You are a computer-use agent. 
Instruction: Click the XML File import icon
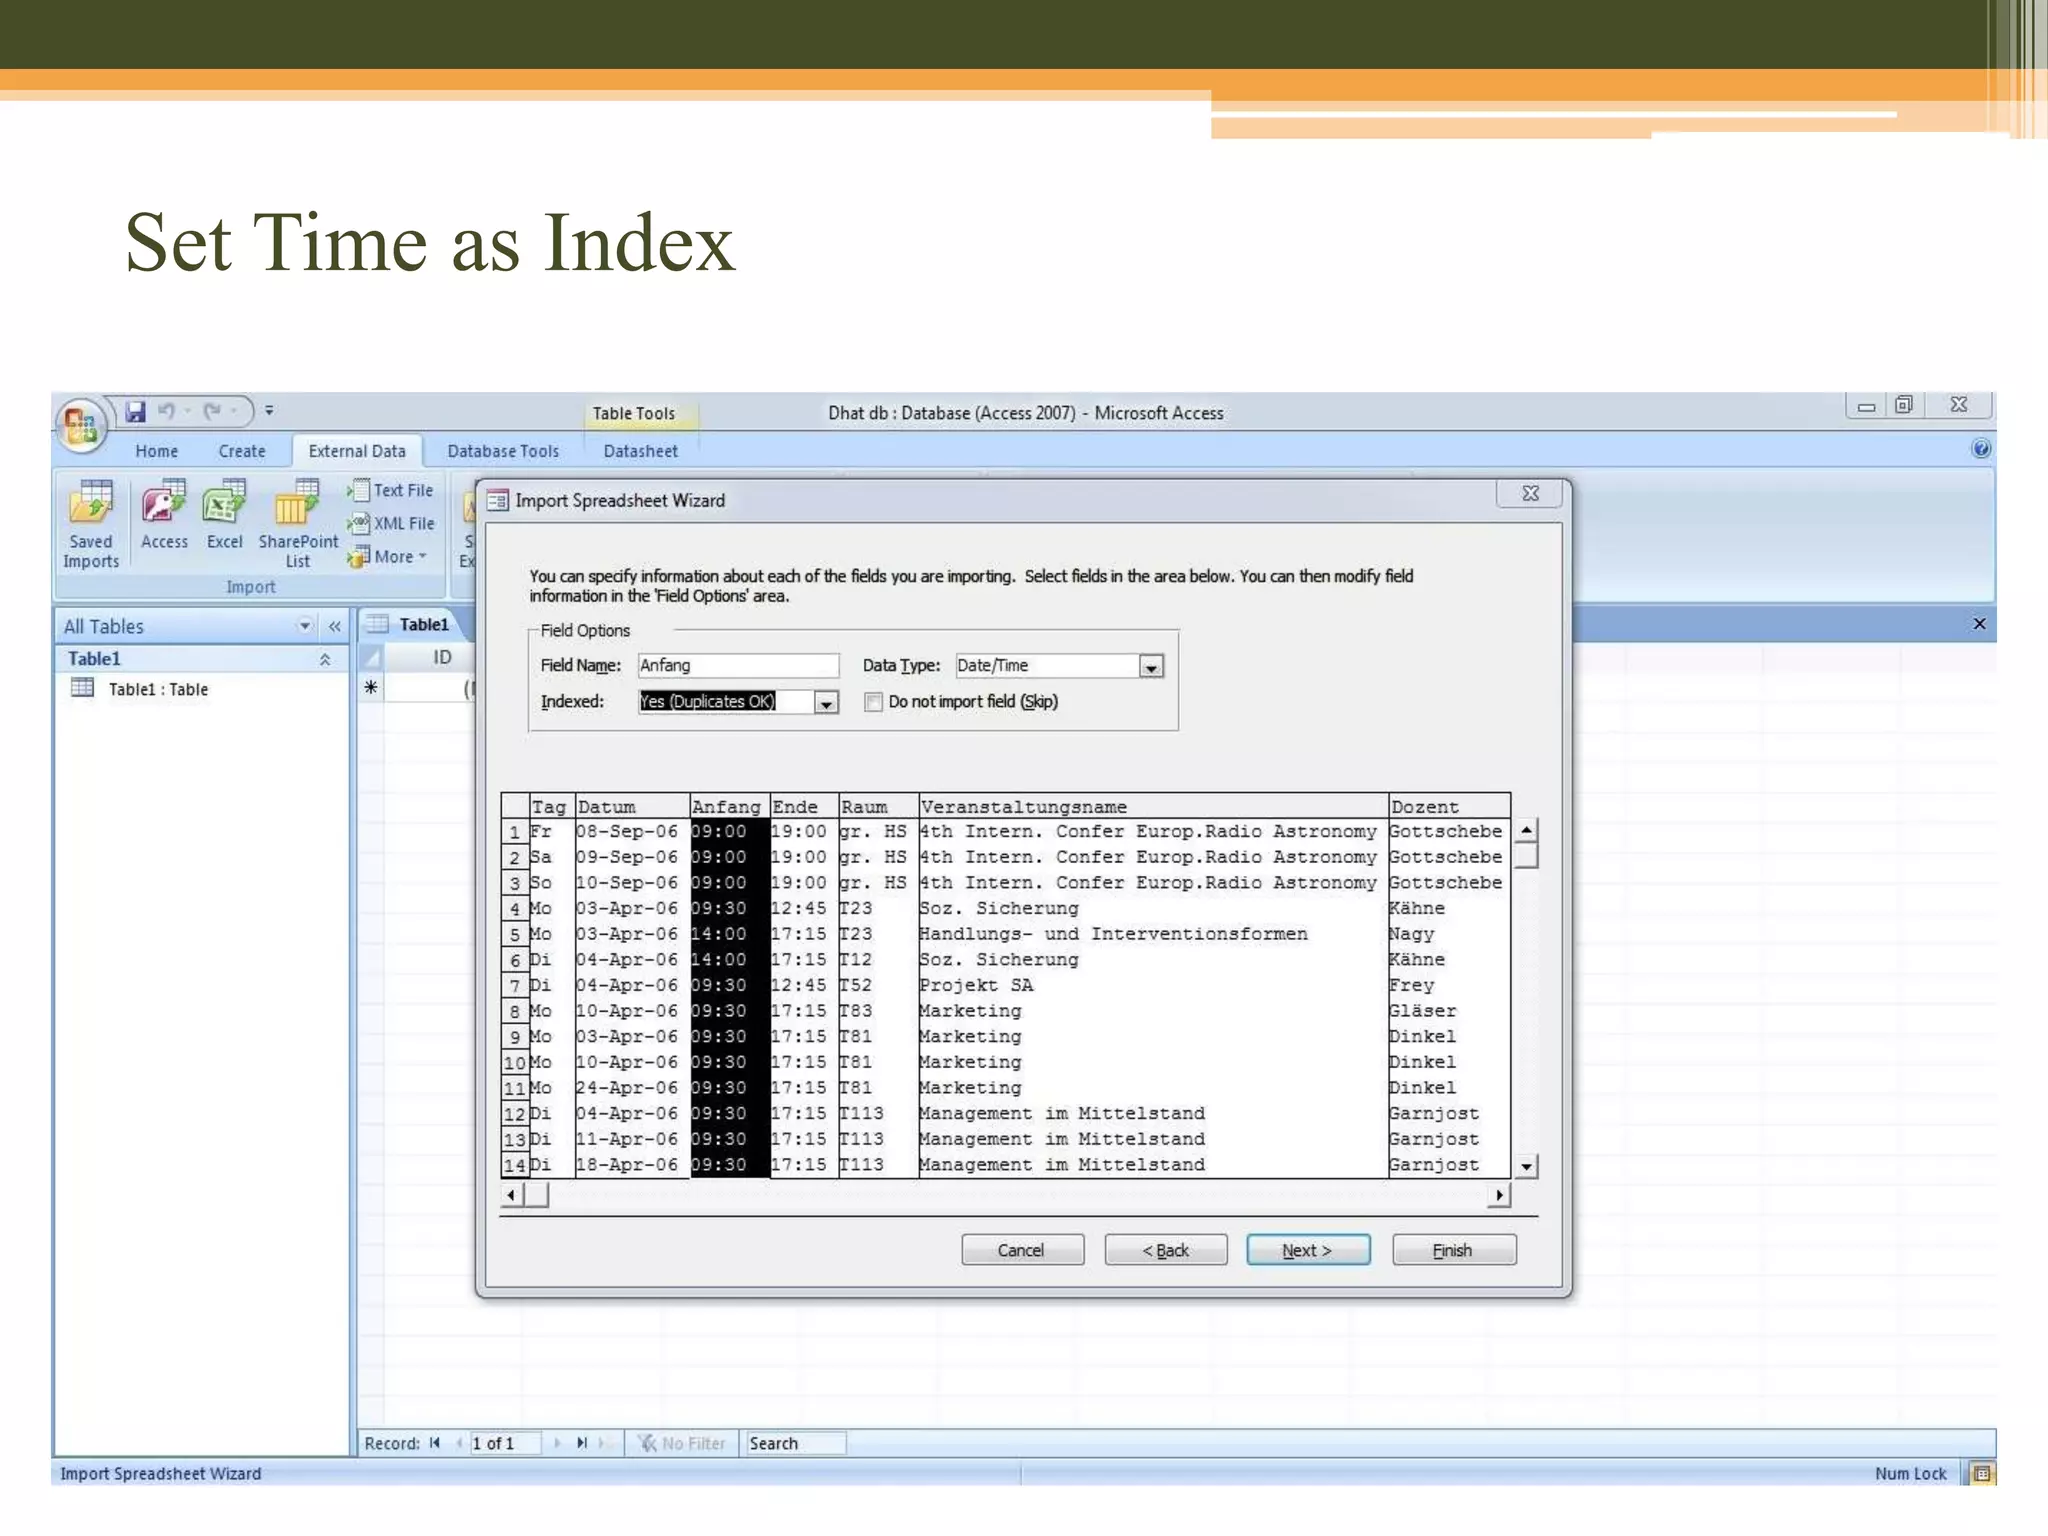coord(392,523)
